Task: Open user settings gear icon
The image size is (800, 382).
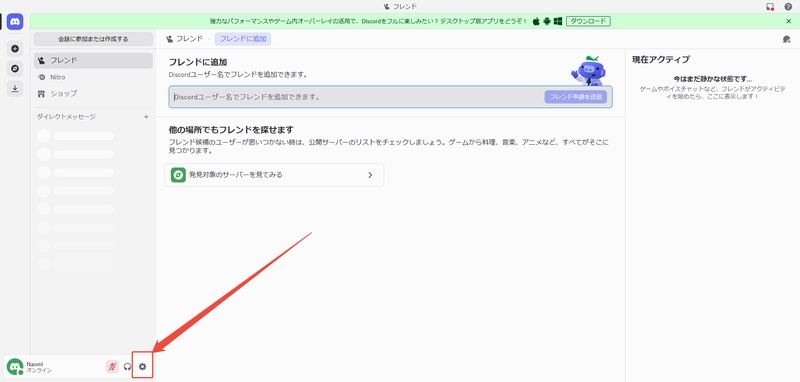Action: click(x=142, y=366)
